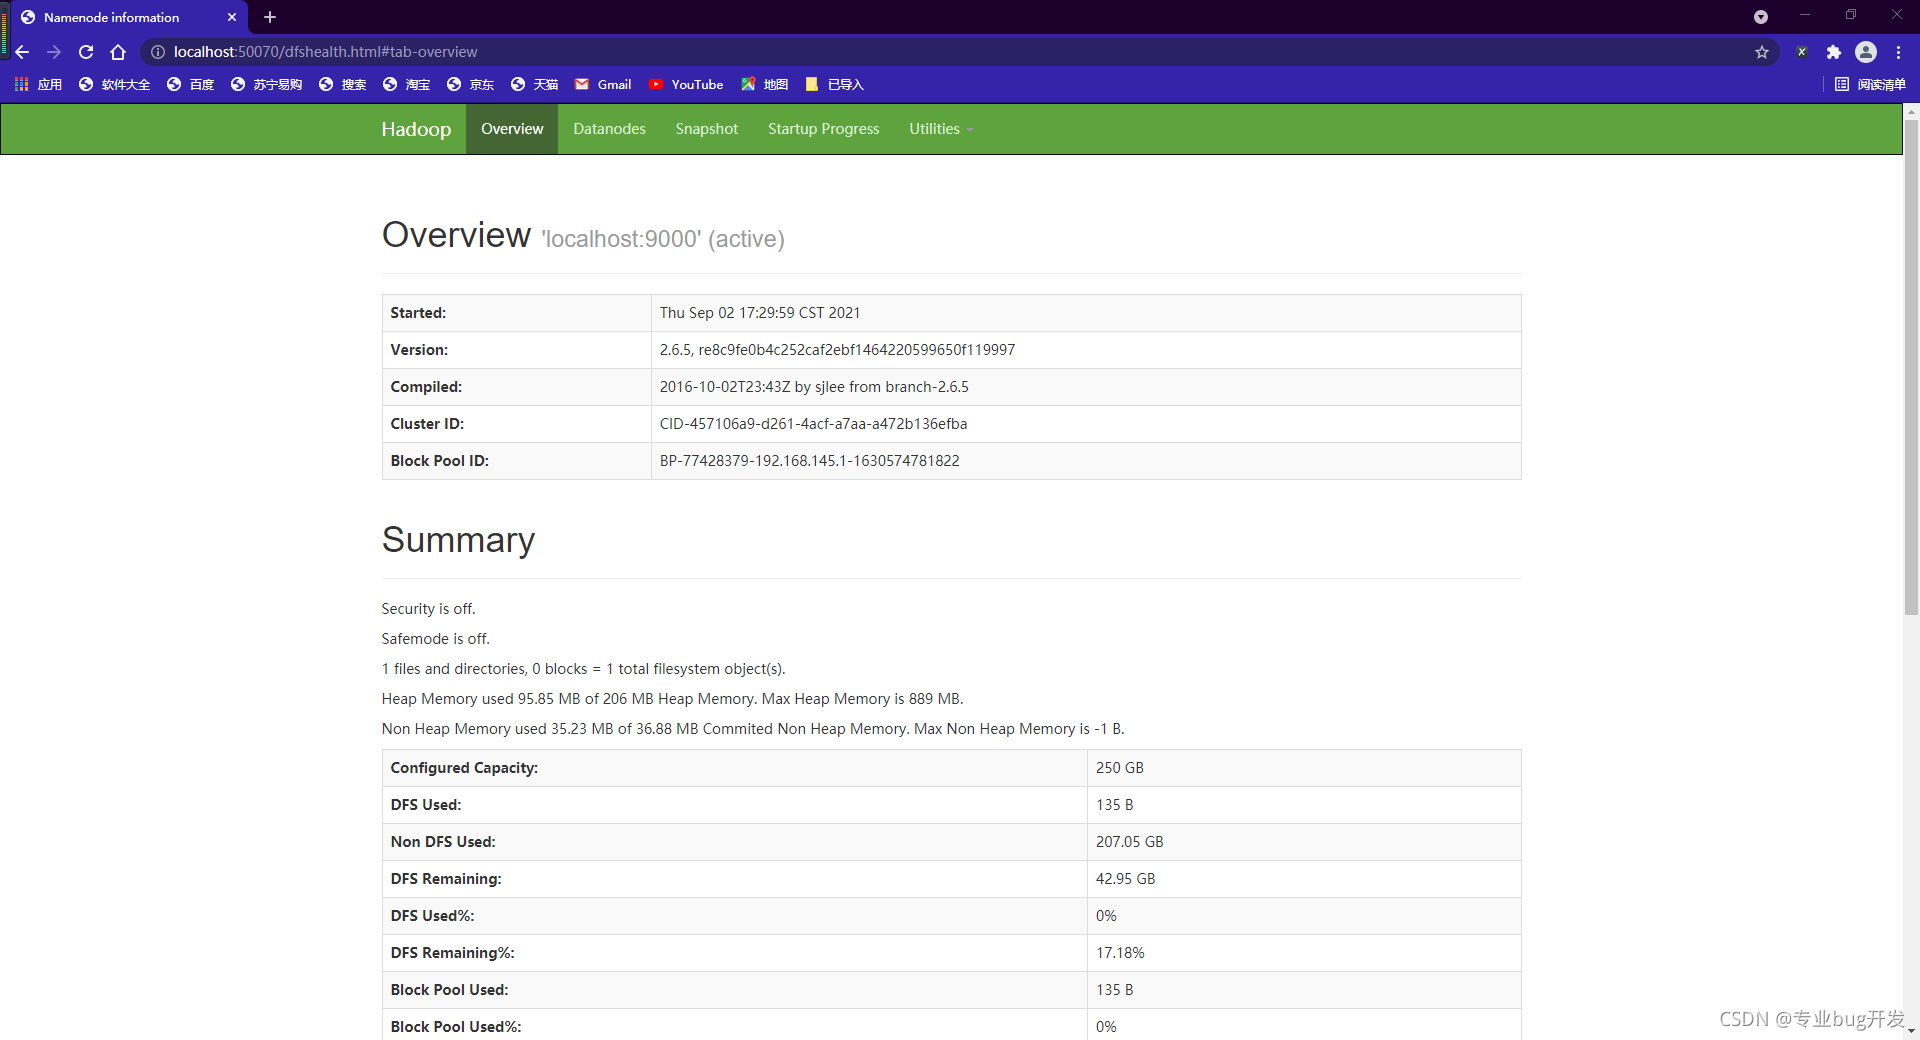This screenshot has height=1040, width=1920.
Task: Open the YouTube bookmark
Action: tap(686, 85)
